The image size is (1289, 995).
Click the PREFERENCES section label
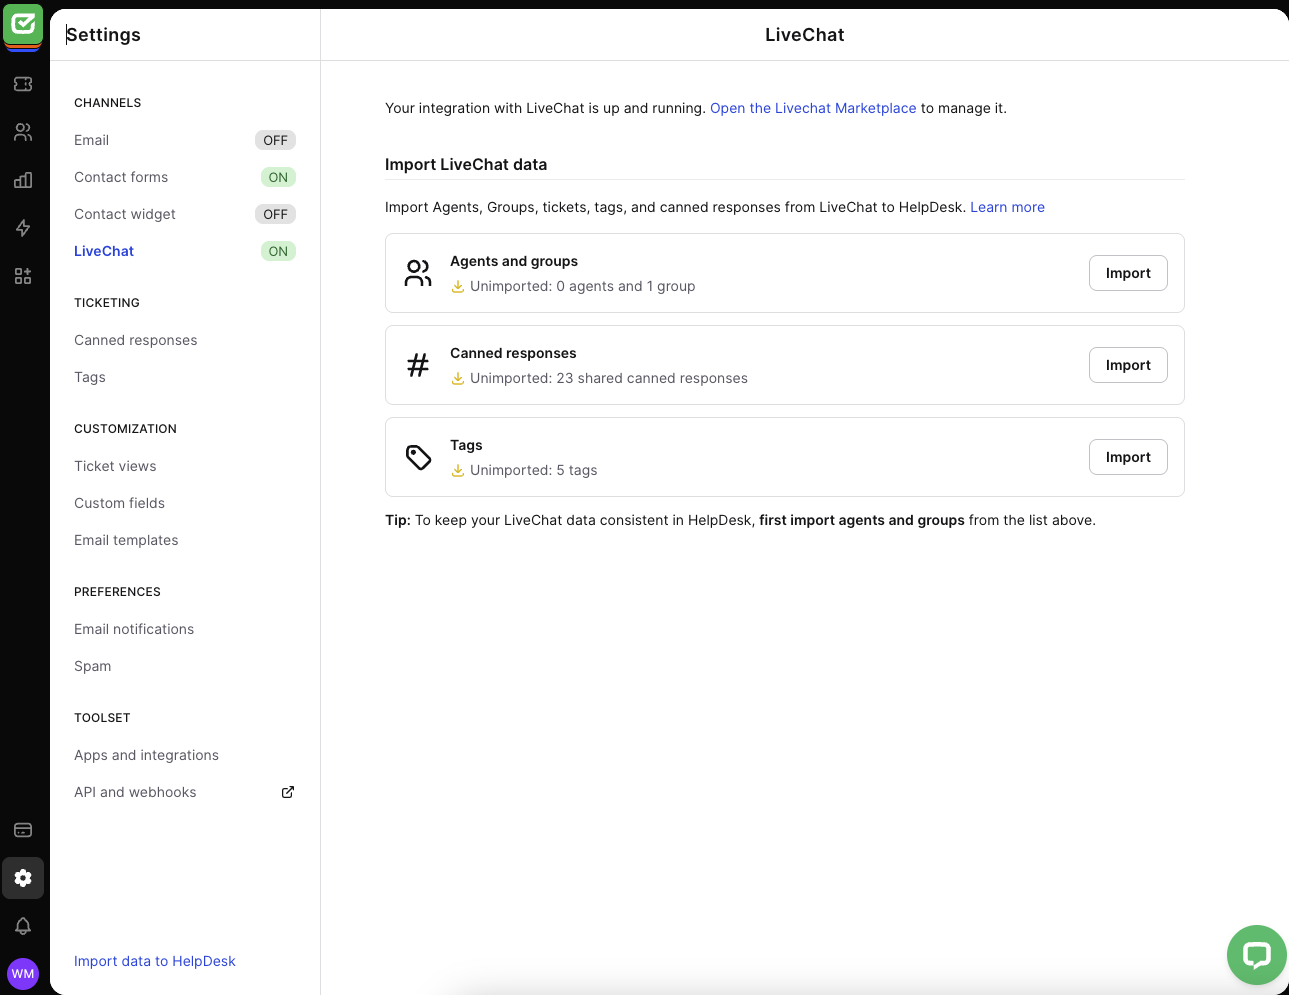pos(117,592)
